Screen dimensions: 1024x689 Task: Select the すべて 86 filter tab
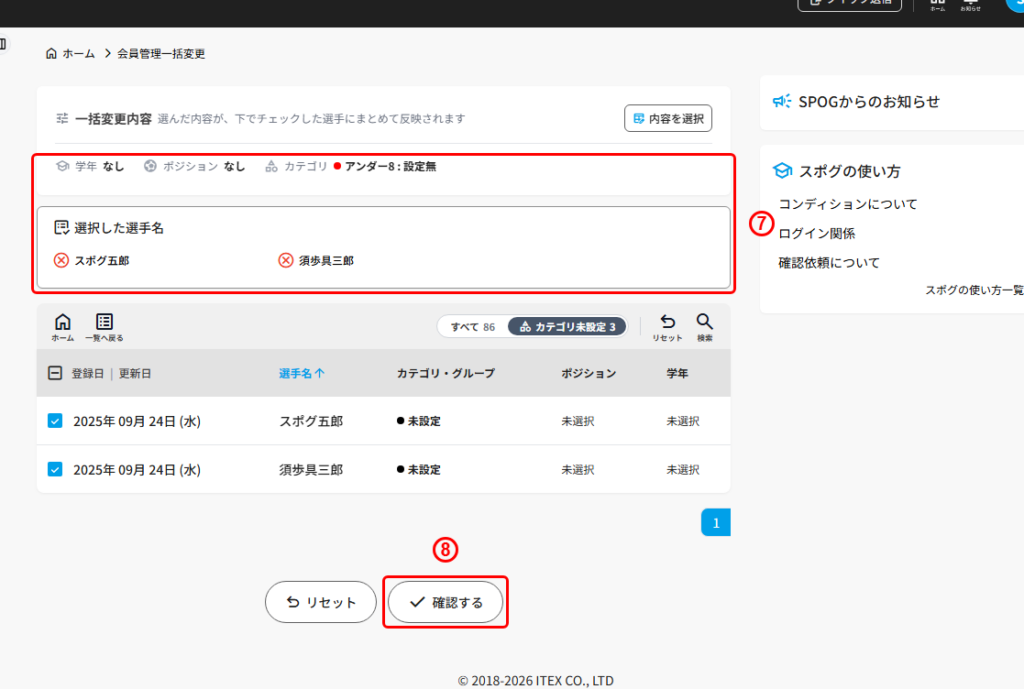click(473, 327)
